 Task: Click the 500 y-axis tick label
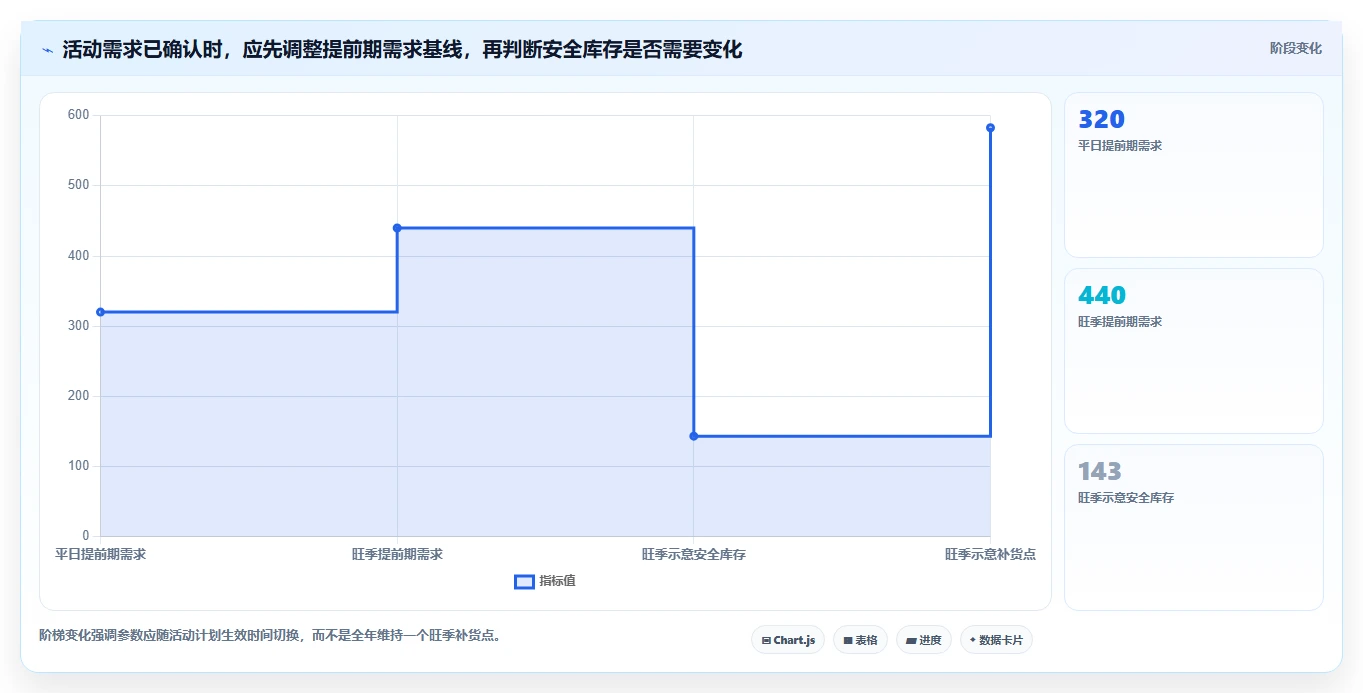(x=79, y=185)
